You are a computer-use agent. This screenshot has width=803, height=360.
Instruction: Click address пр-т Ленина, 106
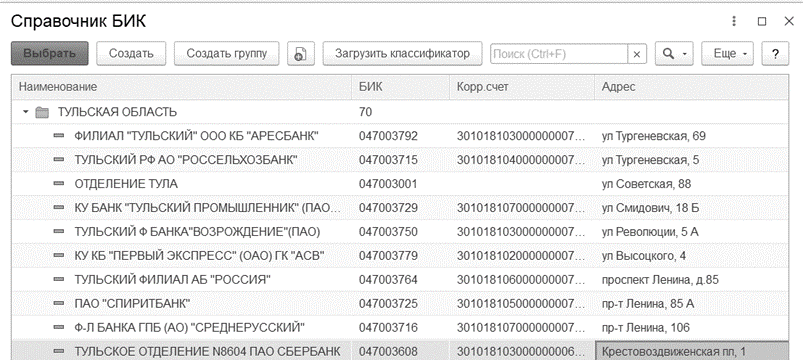(646, 327)
